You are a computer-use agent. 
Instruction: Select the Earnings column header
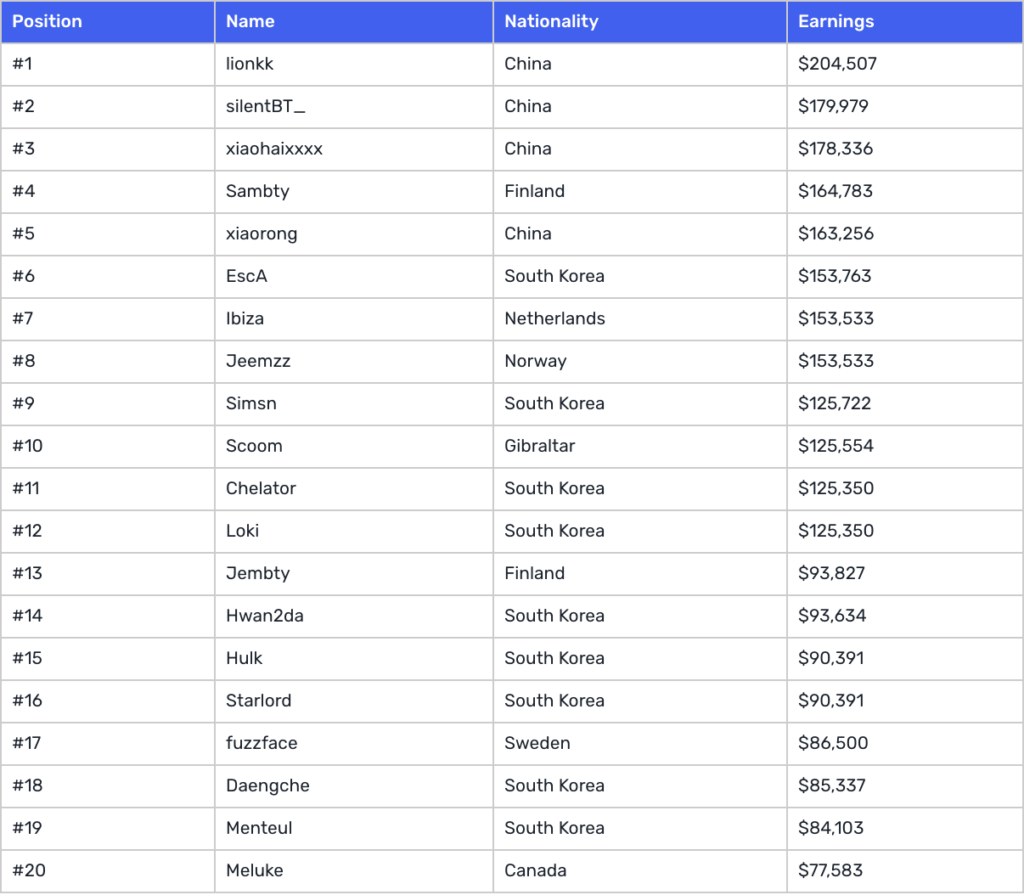click(x=836, y=21)
